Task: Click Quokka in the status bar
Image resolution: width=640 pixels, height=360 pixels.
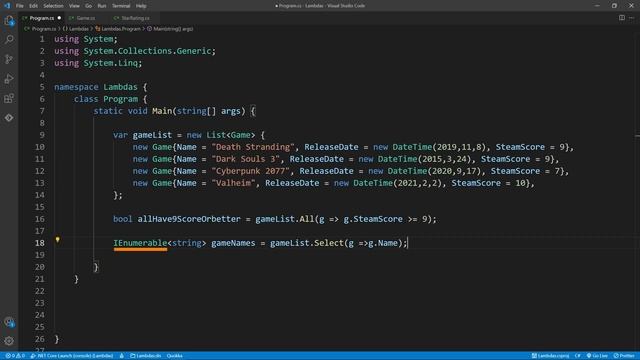Action: tap(175, 356)
